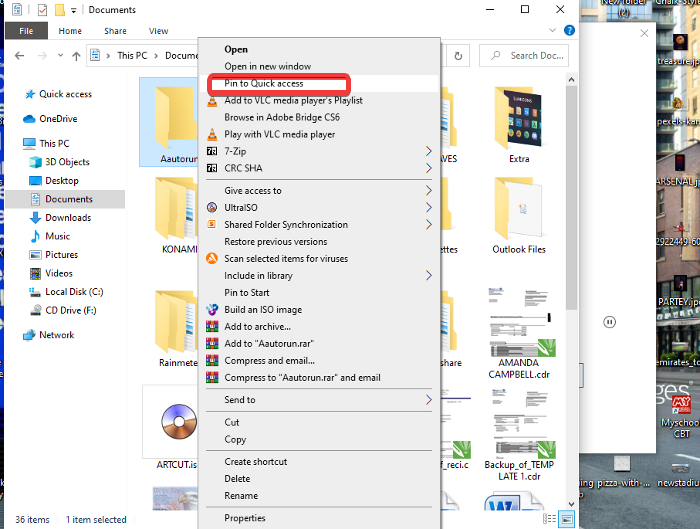Image resolution: width=700 pixels, height=529 pixels.
Task: Choose Properties from the context menu
Action: [245, 518]
